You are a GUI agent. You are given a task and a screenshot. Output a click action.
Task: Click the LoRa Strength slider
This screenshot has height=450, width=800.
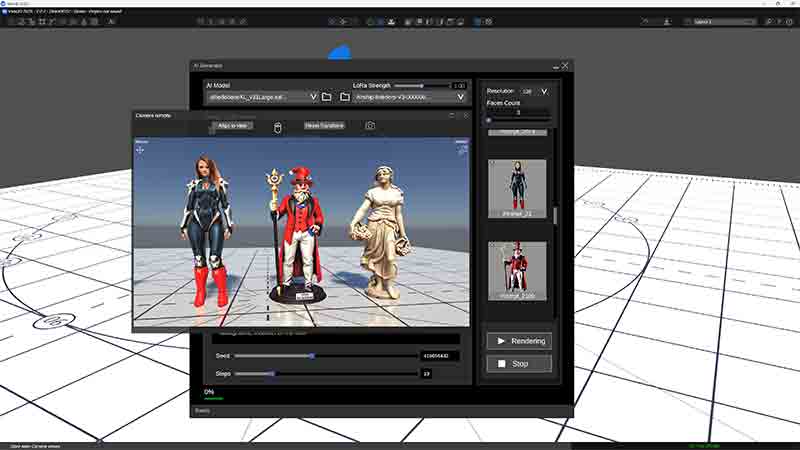[422, 86]
